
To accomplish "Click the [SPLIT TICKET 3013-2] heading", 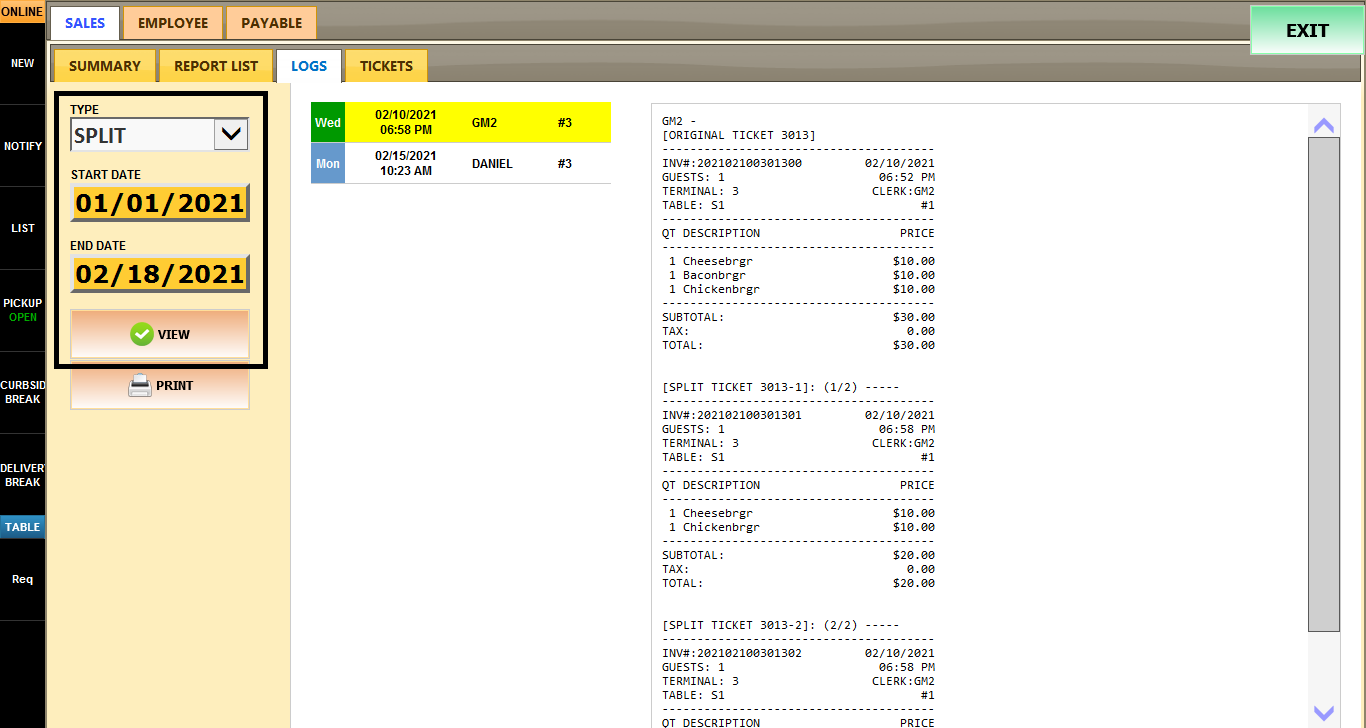I will tap(739, 625).
